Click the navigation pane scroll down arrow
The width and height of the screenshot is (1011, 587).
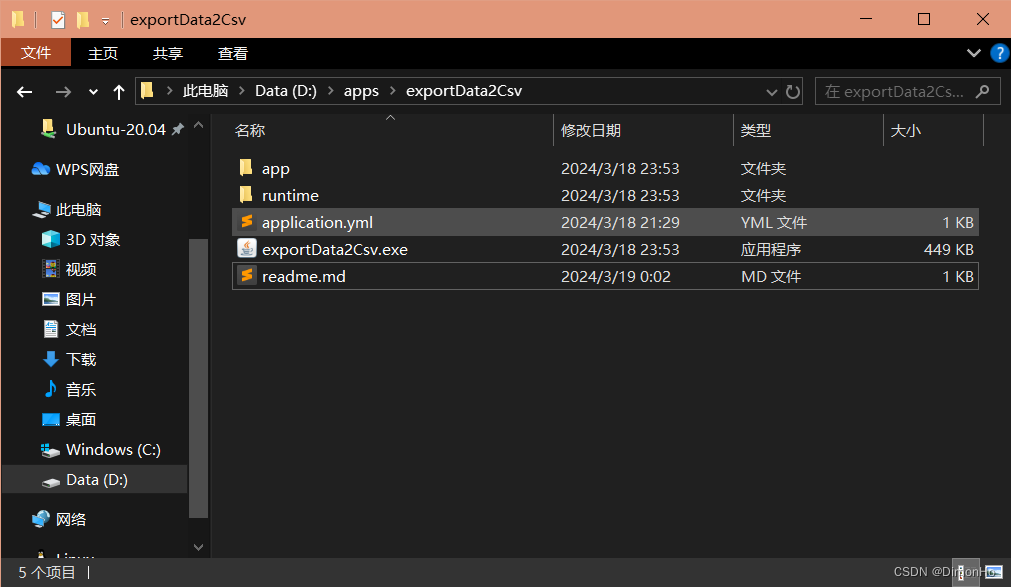(199, 547)
